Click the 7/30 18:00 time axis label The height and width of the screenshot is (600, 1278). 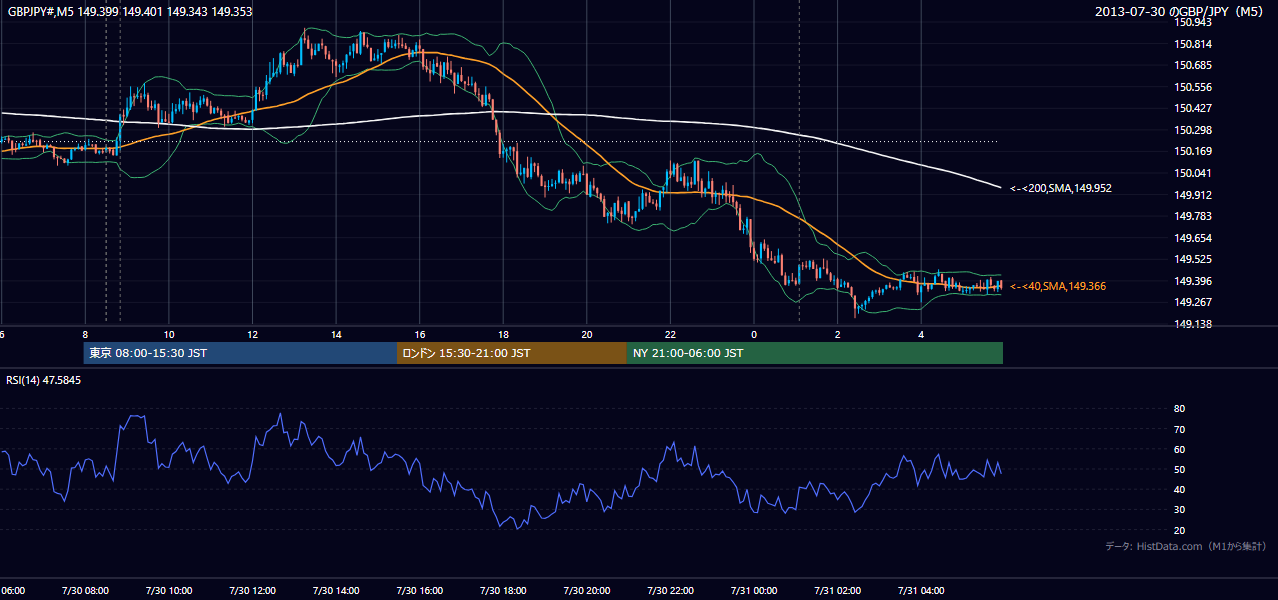tap(503, 590)
